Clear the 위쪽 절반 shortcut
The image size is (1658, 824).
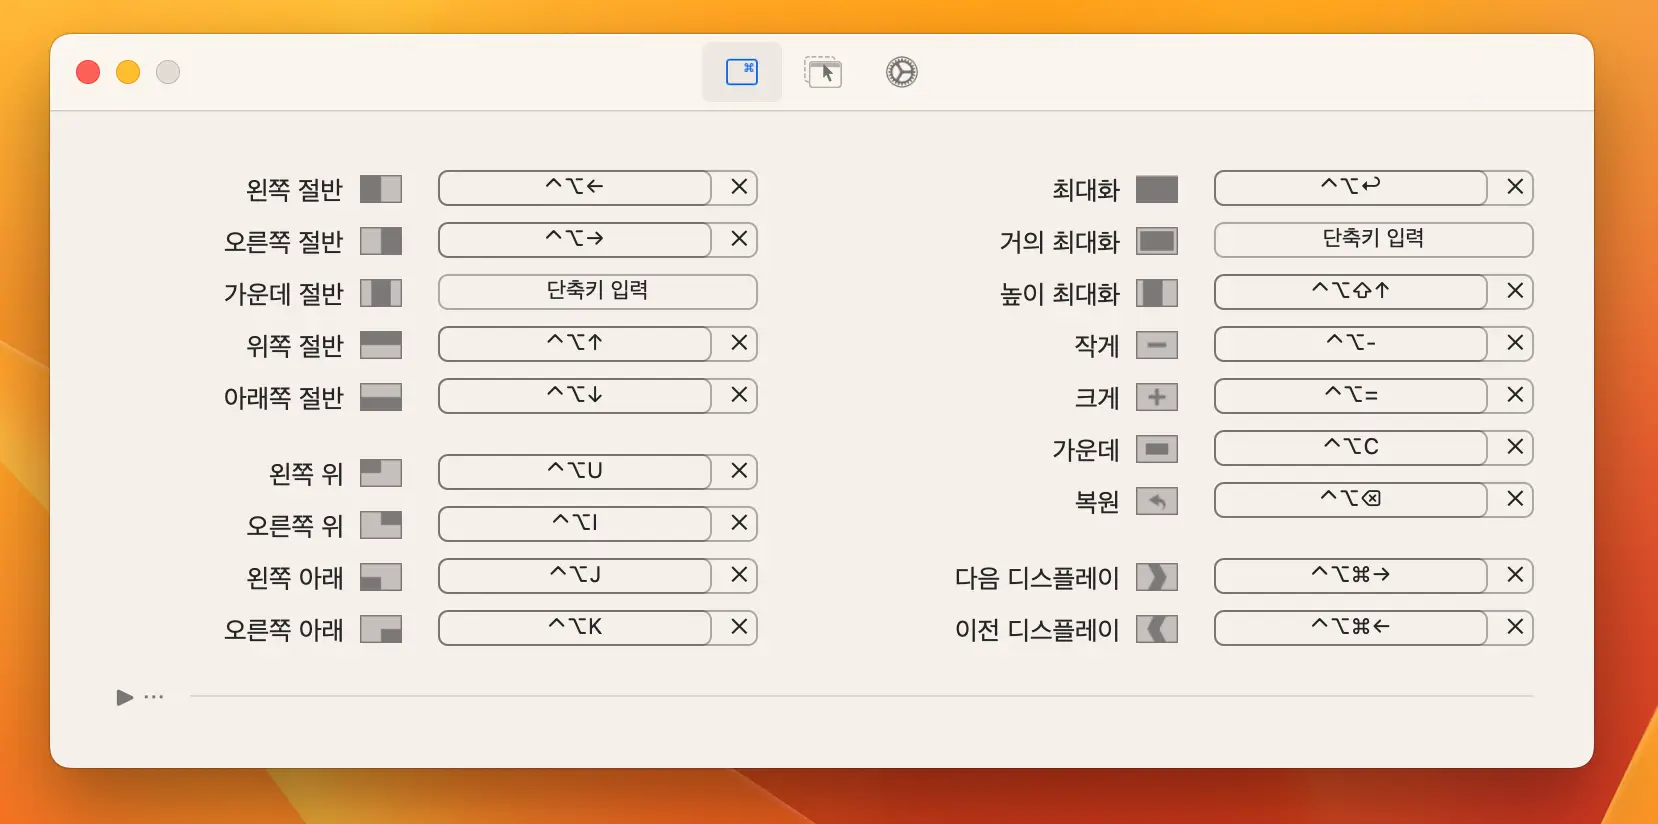(739, 343)
